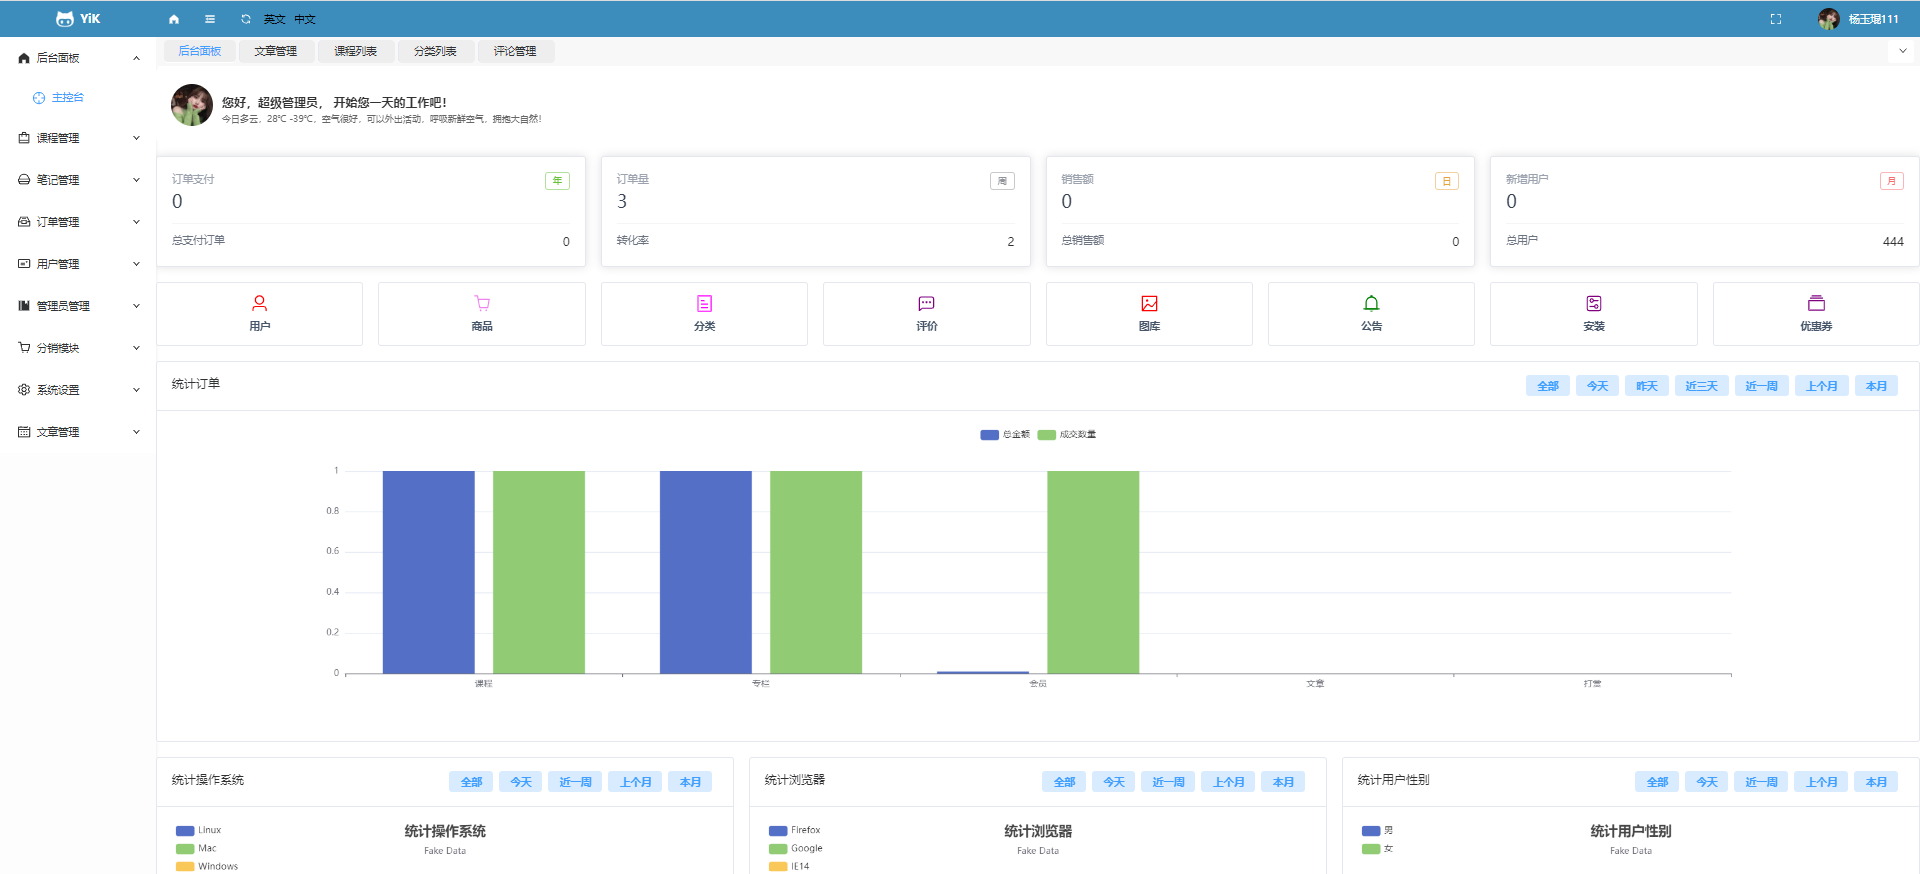Toggle 男 legend in 统计用户性别 chart

1377,830
